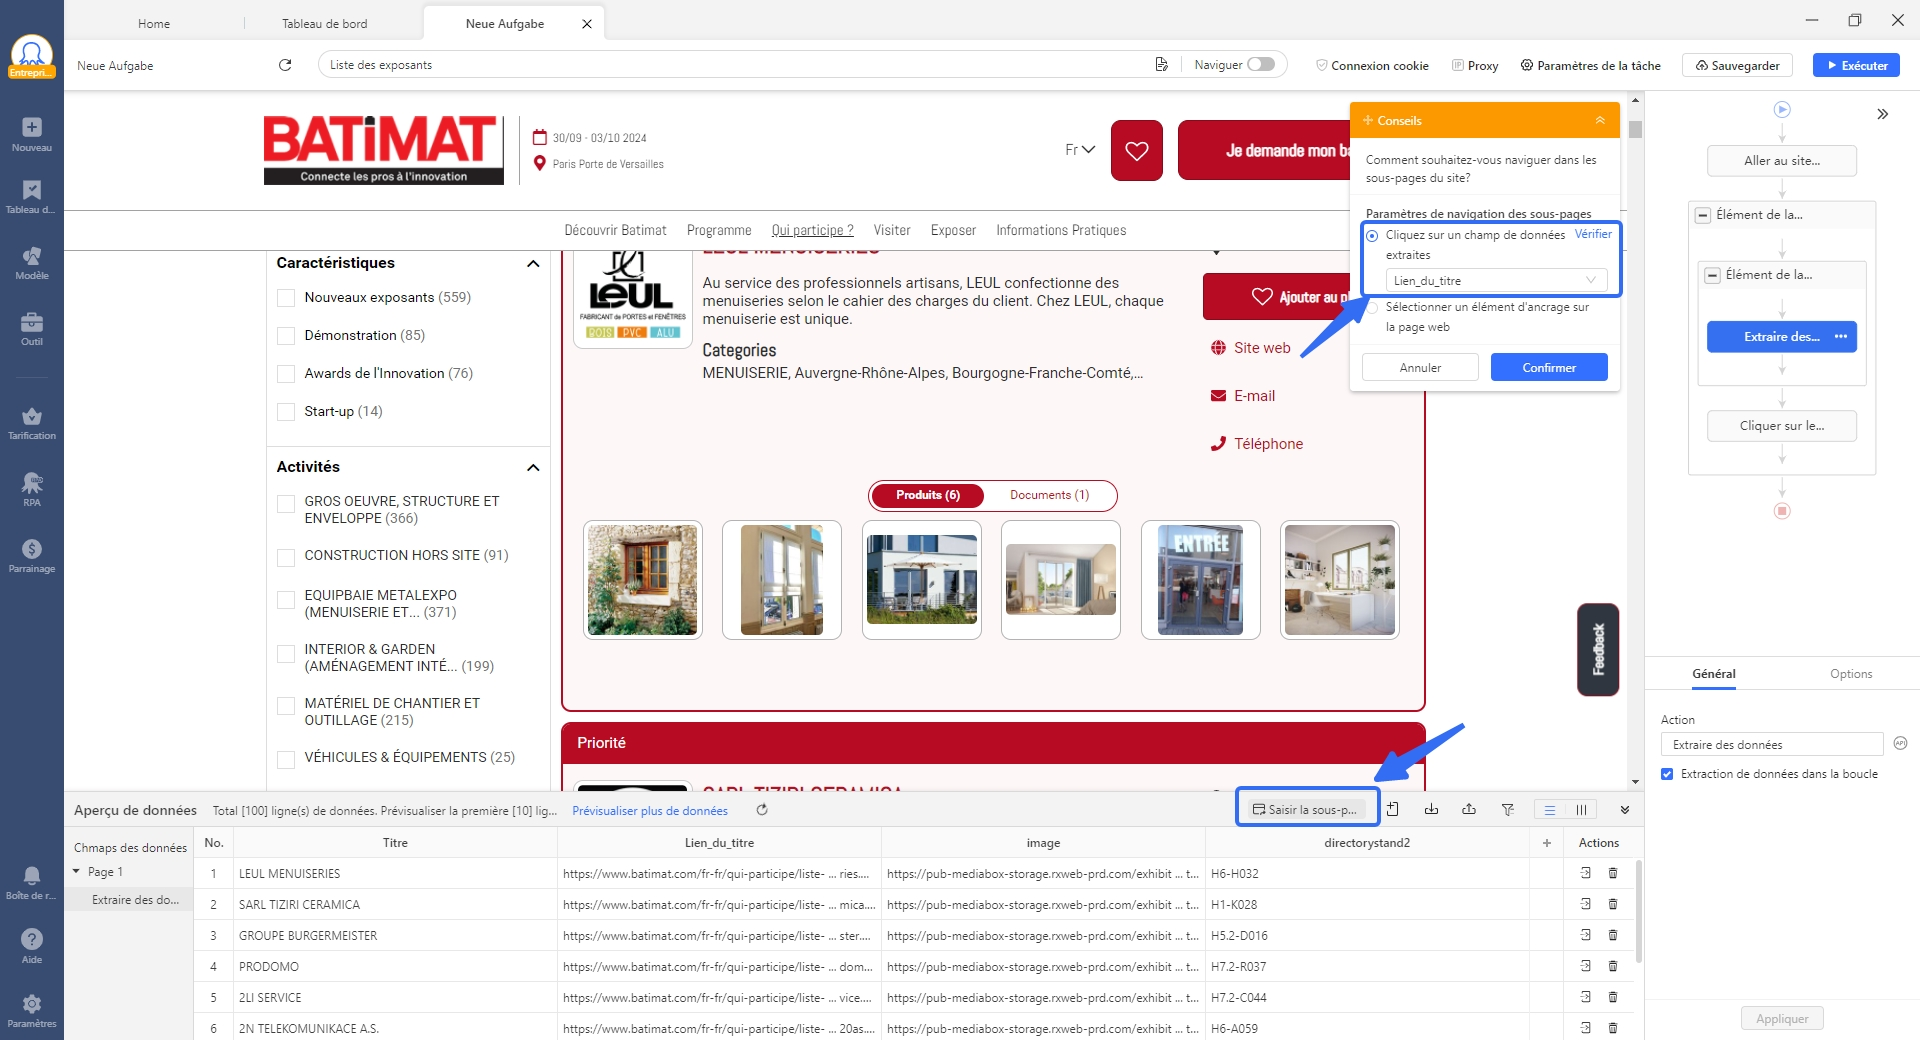Collapse the Caractéristiques section
This screenshot has width=1920, height=1040.
533,264
